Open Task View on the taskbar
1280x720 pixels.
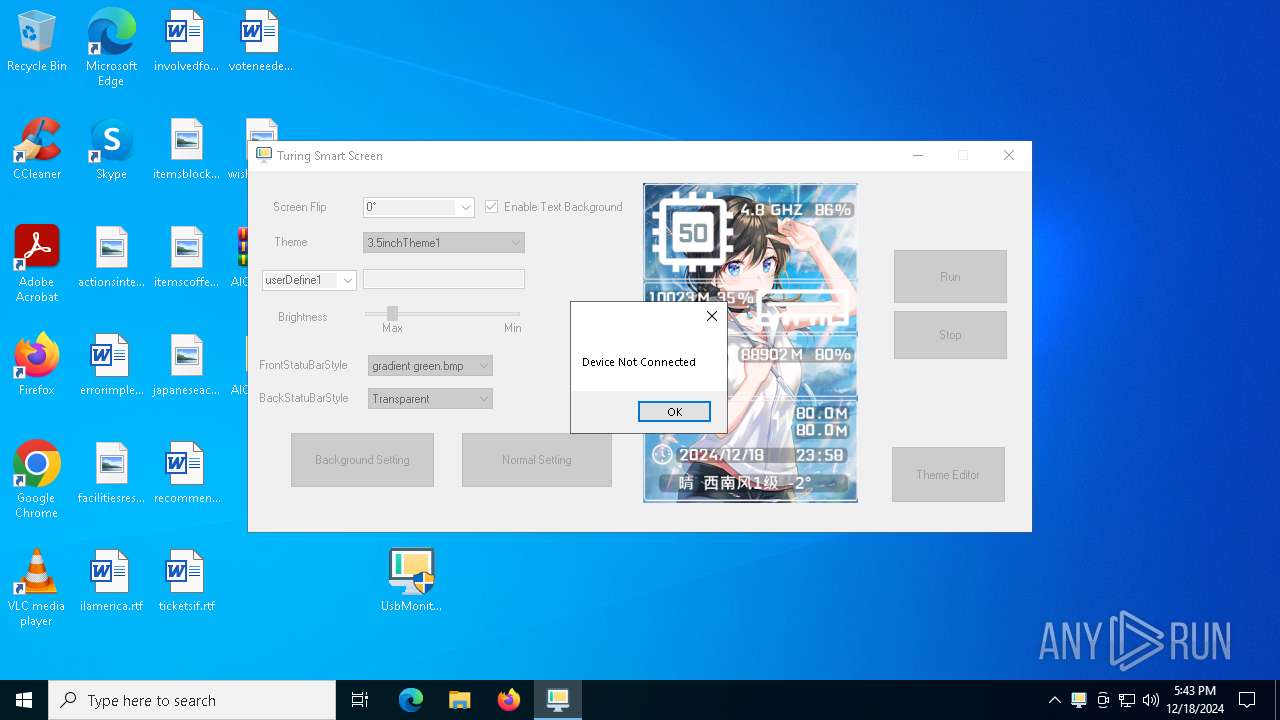coord(360,700)
